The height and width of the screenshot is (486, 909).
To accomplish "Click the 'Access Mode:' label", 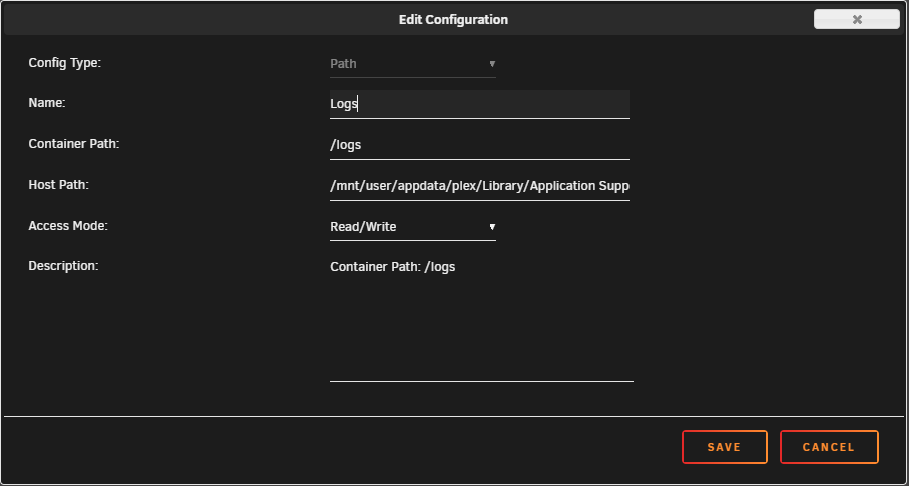I will click(x=68, y=226).
